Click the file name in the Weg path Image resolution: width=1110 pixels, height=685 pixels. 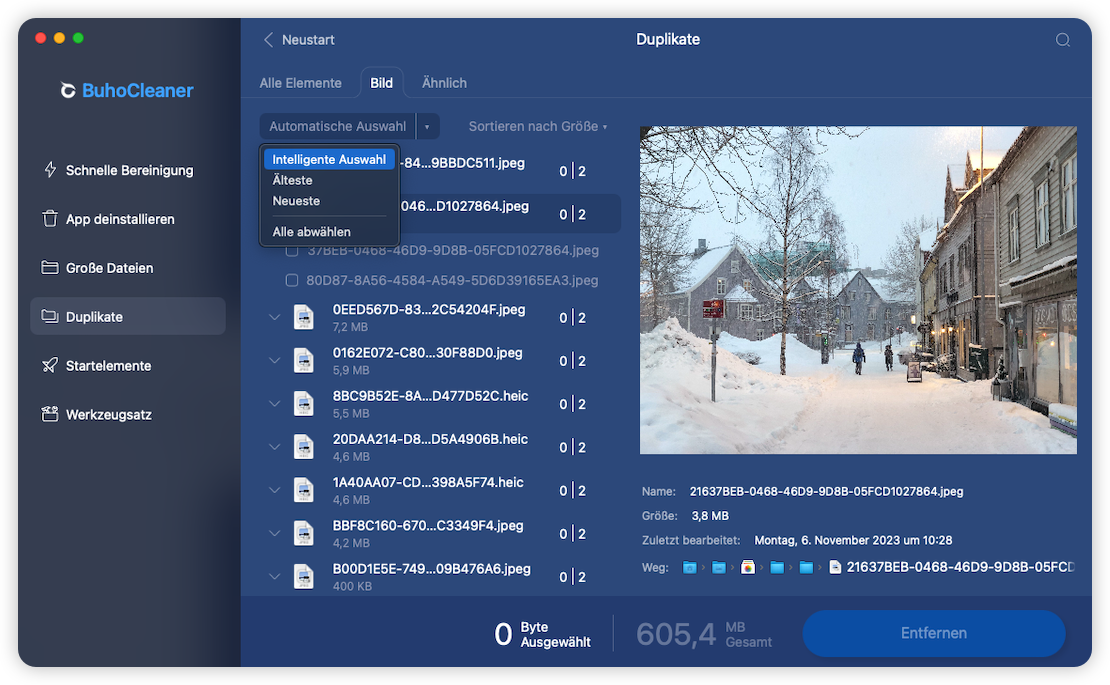point(960,568)
